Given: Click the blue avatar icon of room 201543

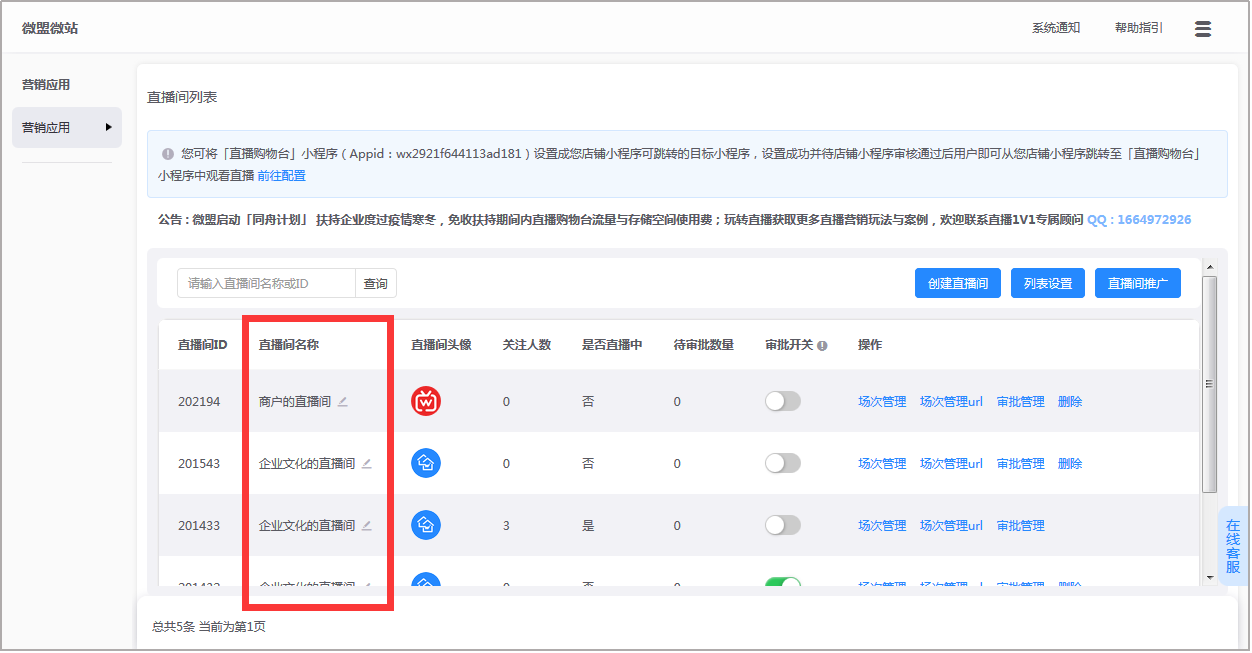Looking at the screenshot, I should [x=426, y=463].
